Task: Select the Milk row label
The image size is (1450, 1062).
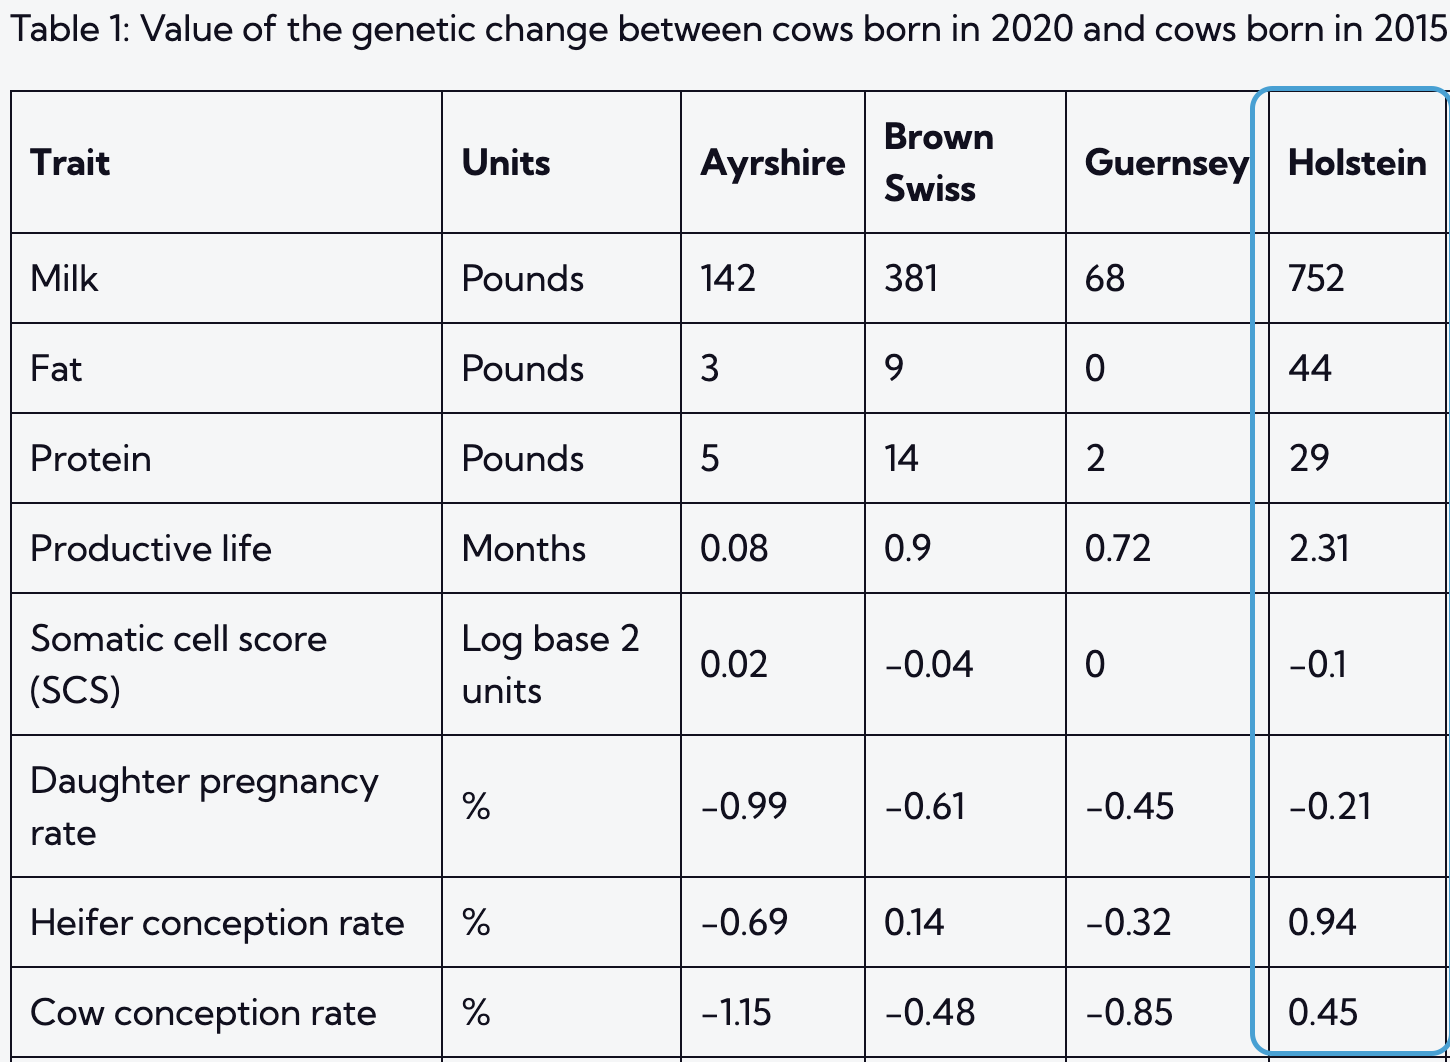Action: (64, 278)
